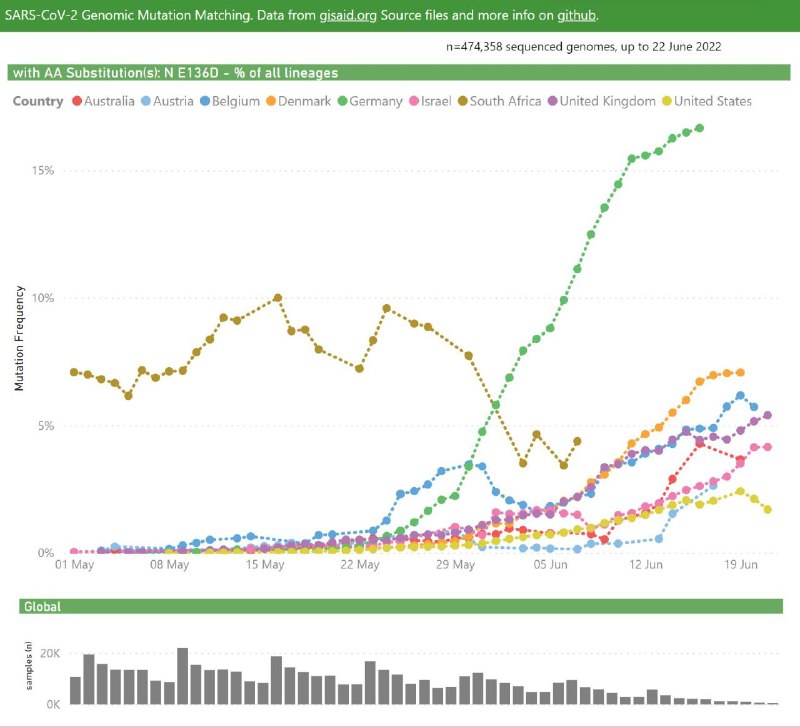The height and width of the screenshot is (727, 800).
Task: Select the United States legend label
Action: coord(713,101)
